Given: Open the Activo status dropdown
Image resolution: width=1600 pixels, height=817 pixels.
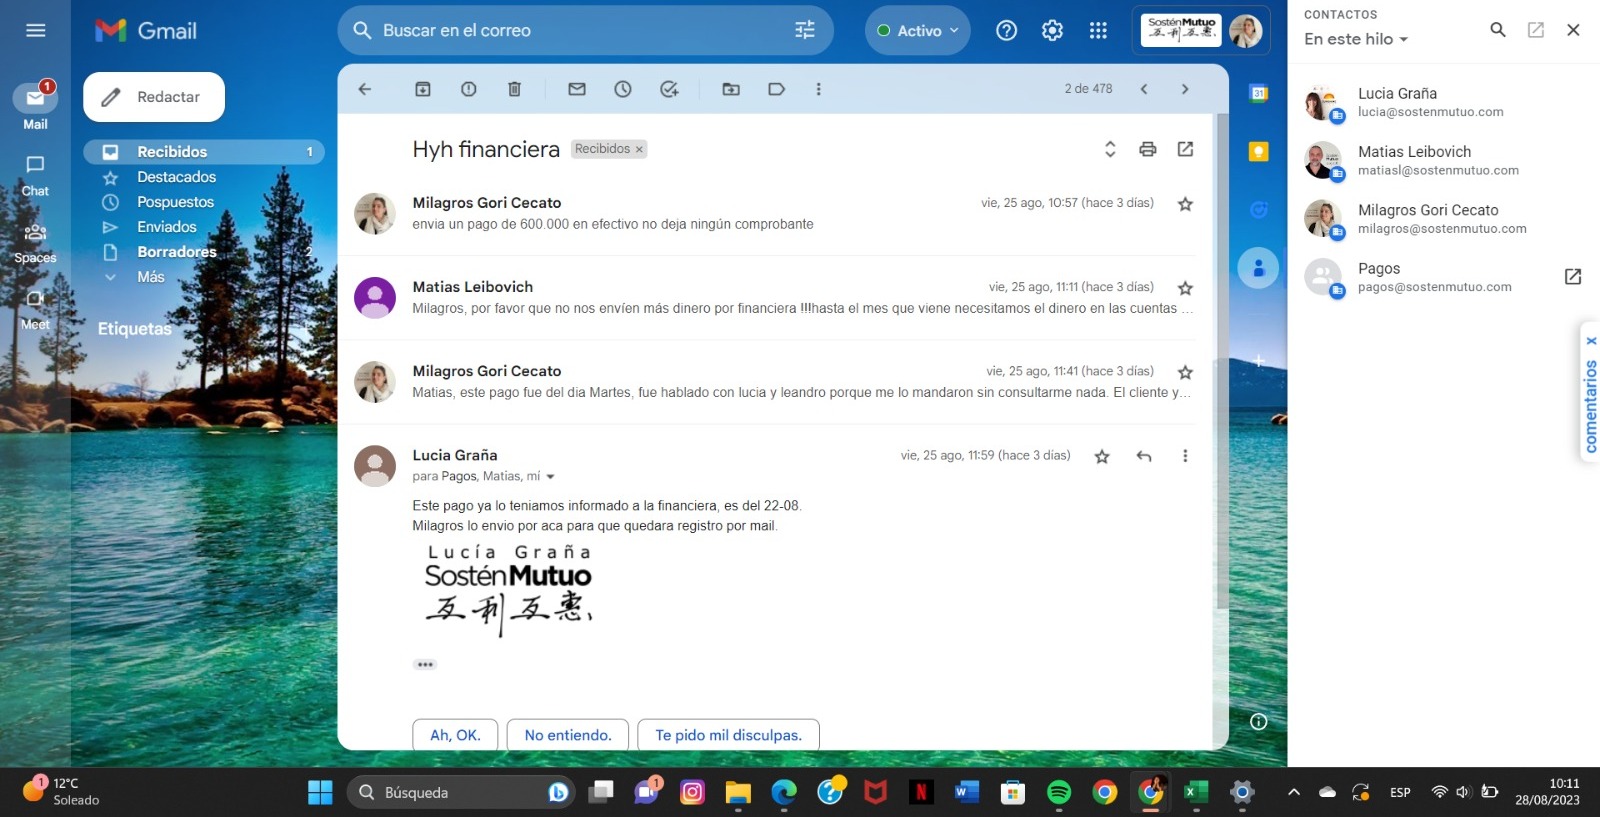Looking at the screenshot, I should pos(917,31).
